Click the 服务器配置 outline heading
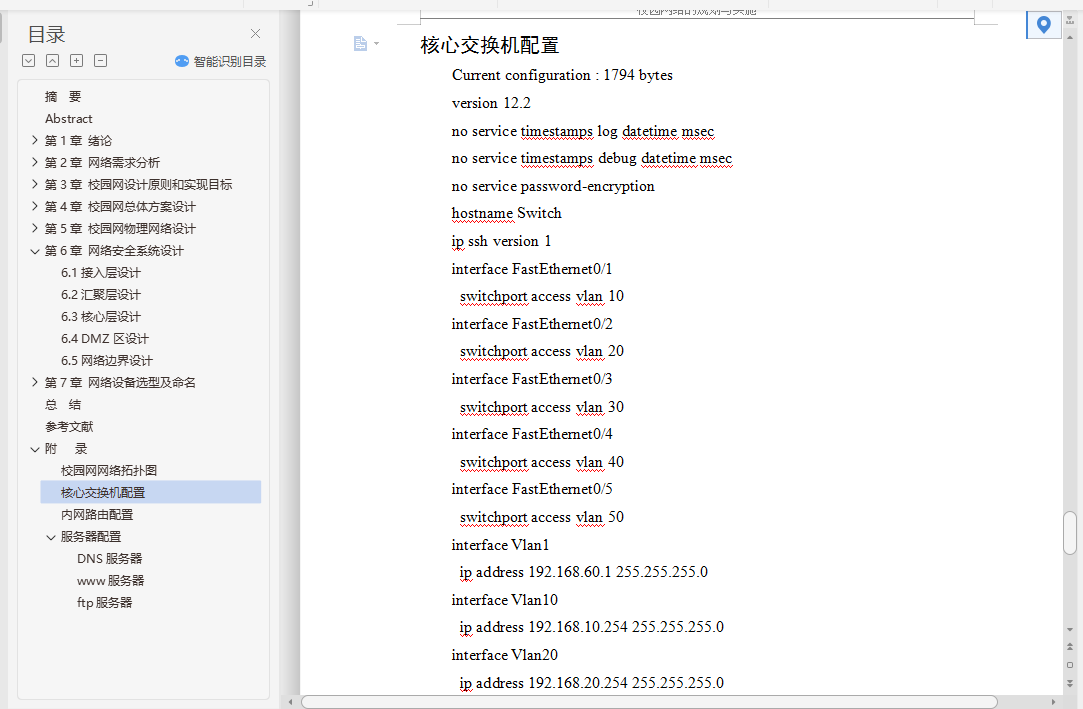This screenshot has width=1083, height=709. pyautogui.click(x=90, y=536)
